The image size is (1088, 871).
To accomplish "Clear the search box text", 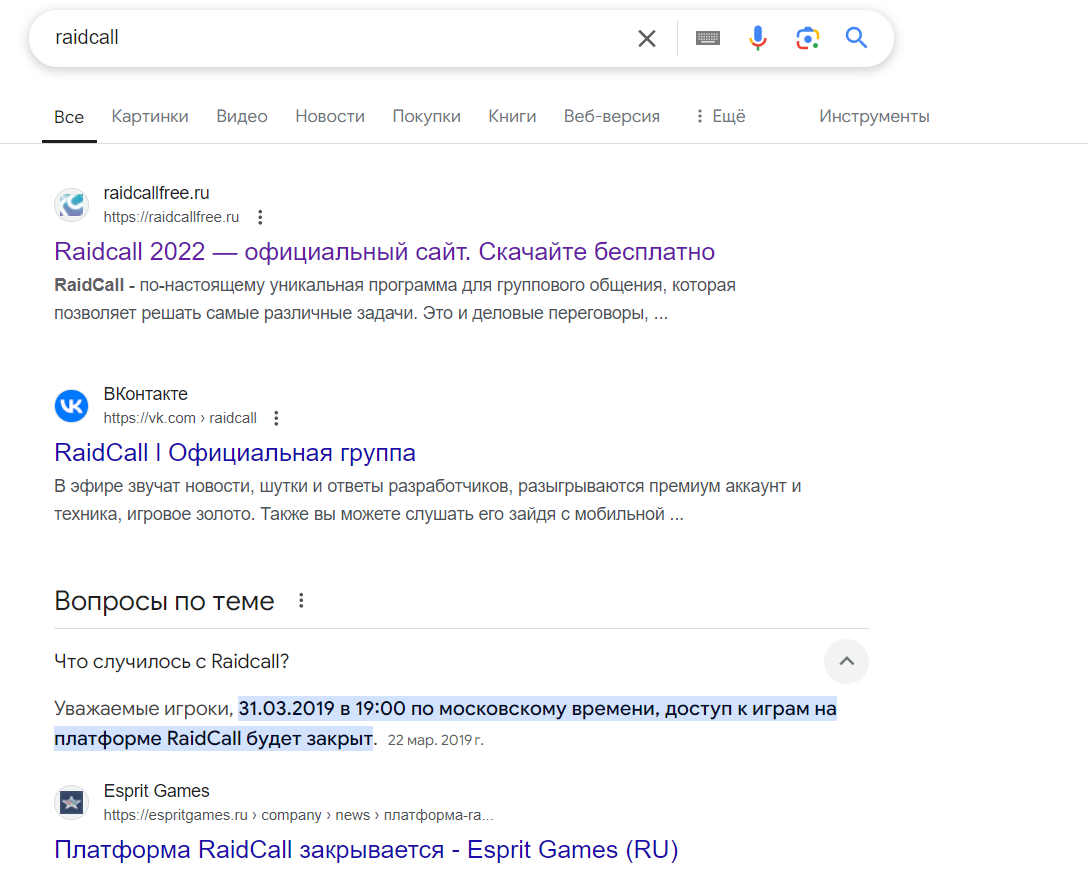I will (x=647, y=38).
